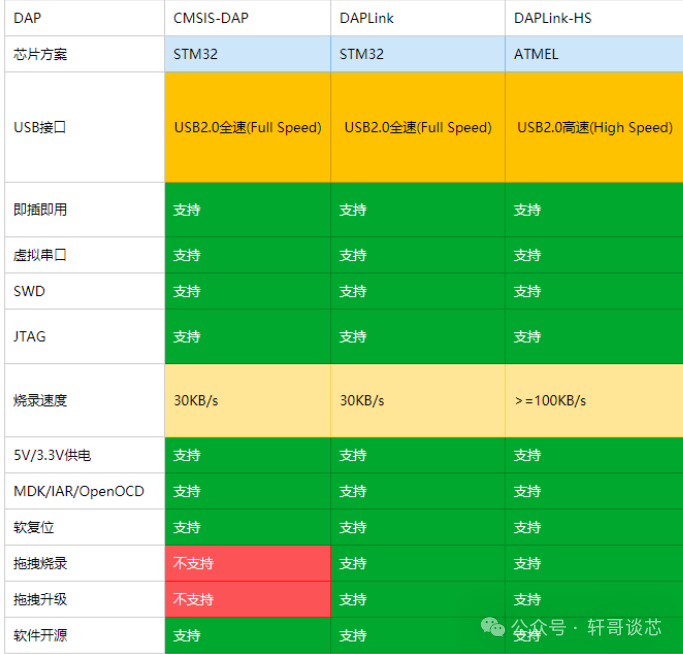Click red 不支持 cell in 拖拽升级 row
683x654 pixels.
[x=247, y=600]
